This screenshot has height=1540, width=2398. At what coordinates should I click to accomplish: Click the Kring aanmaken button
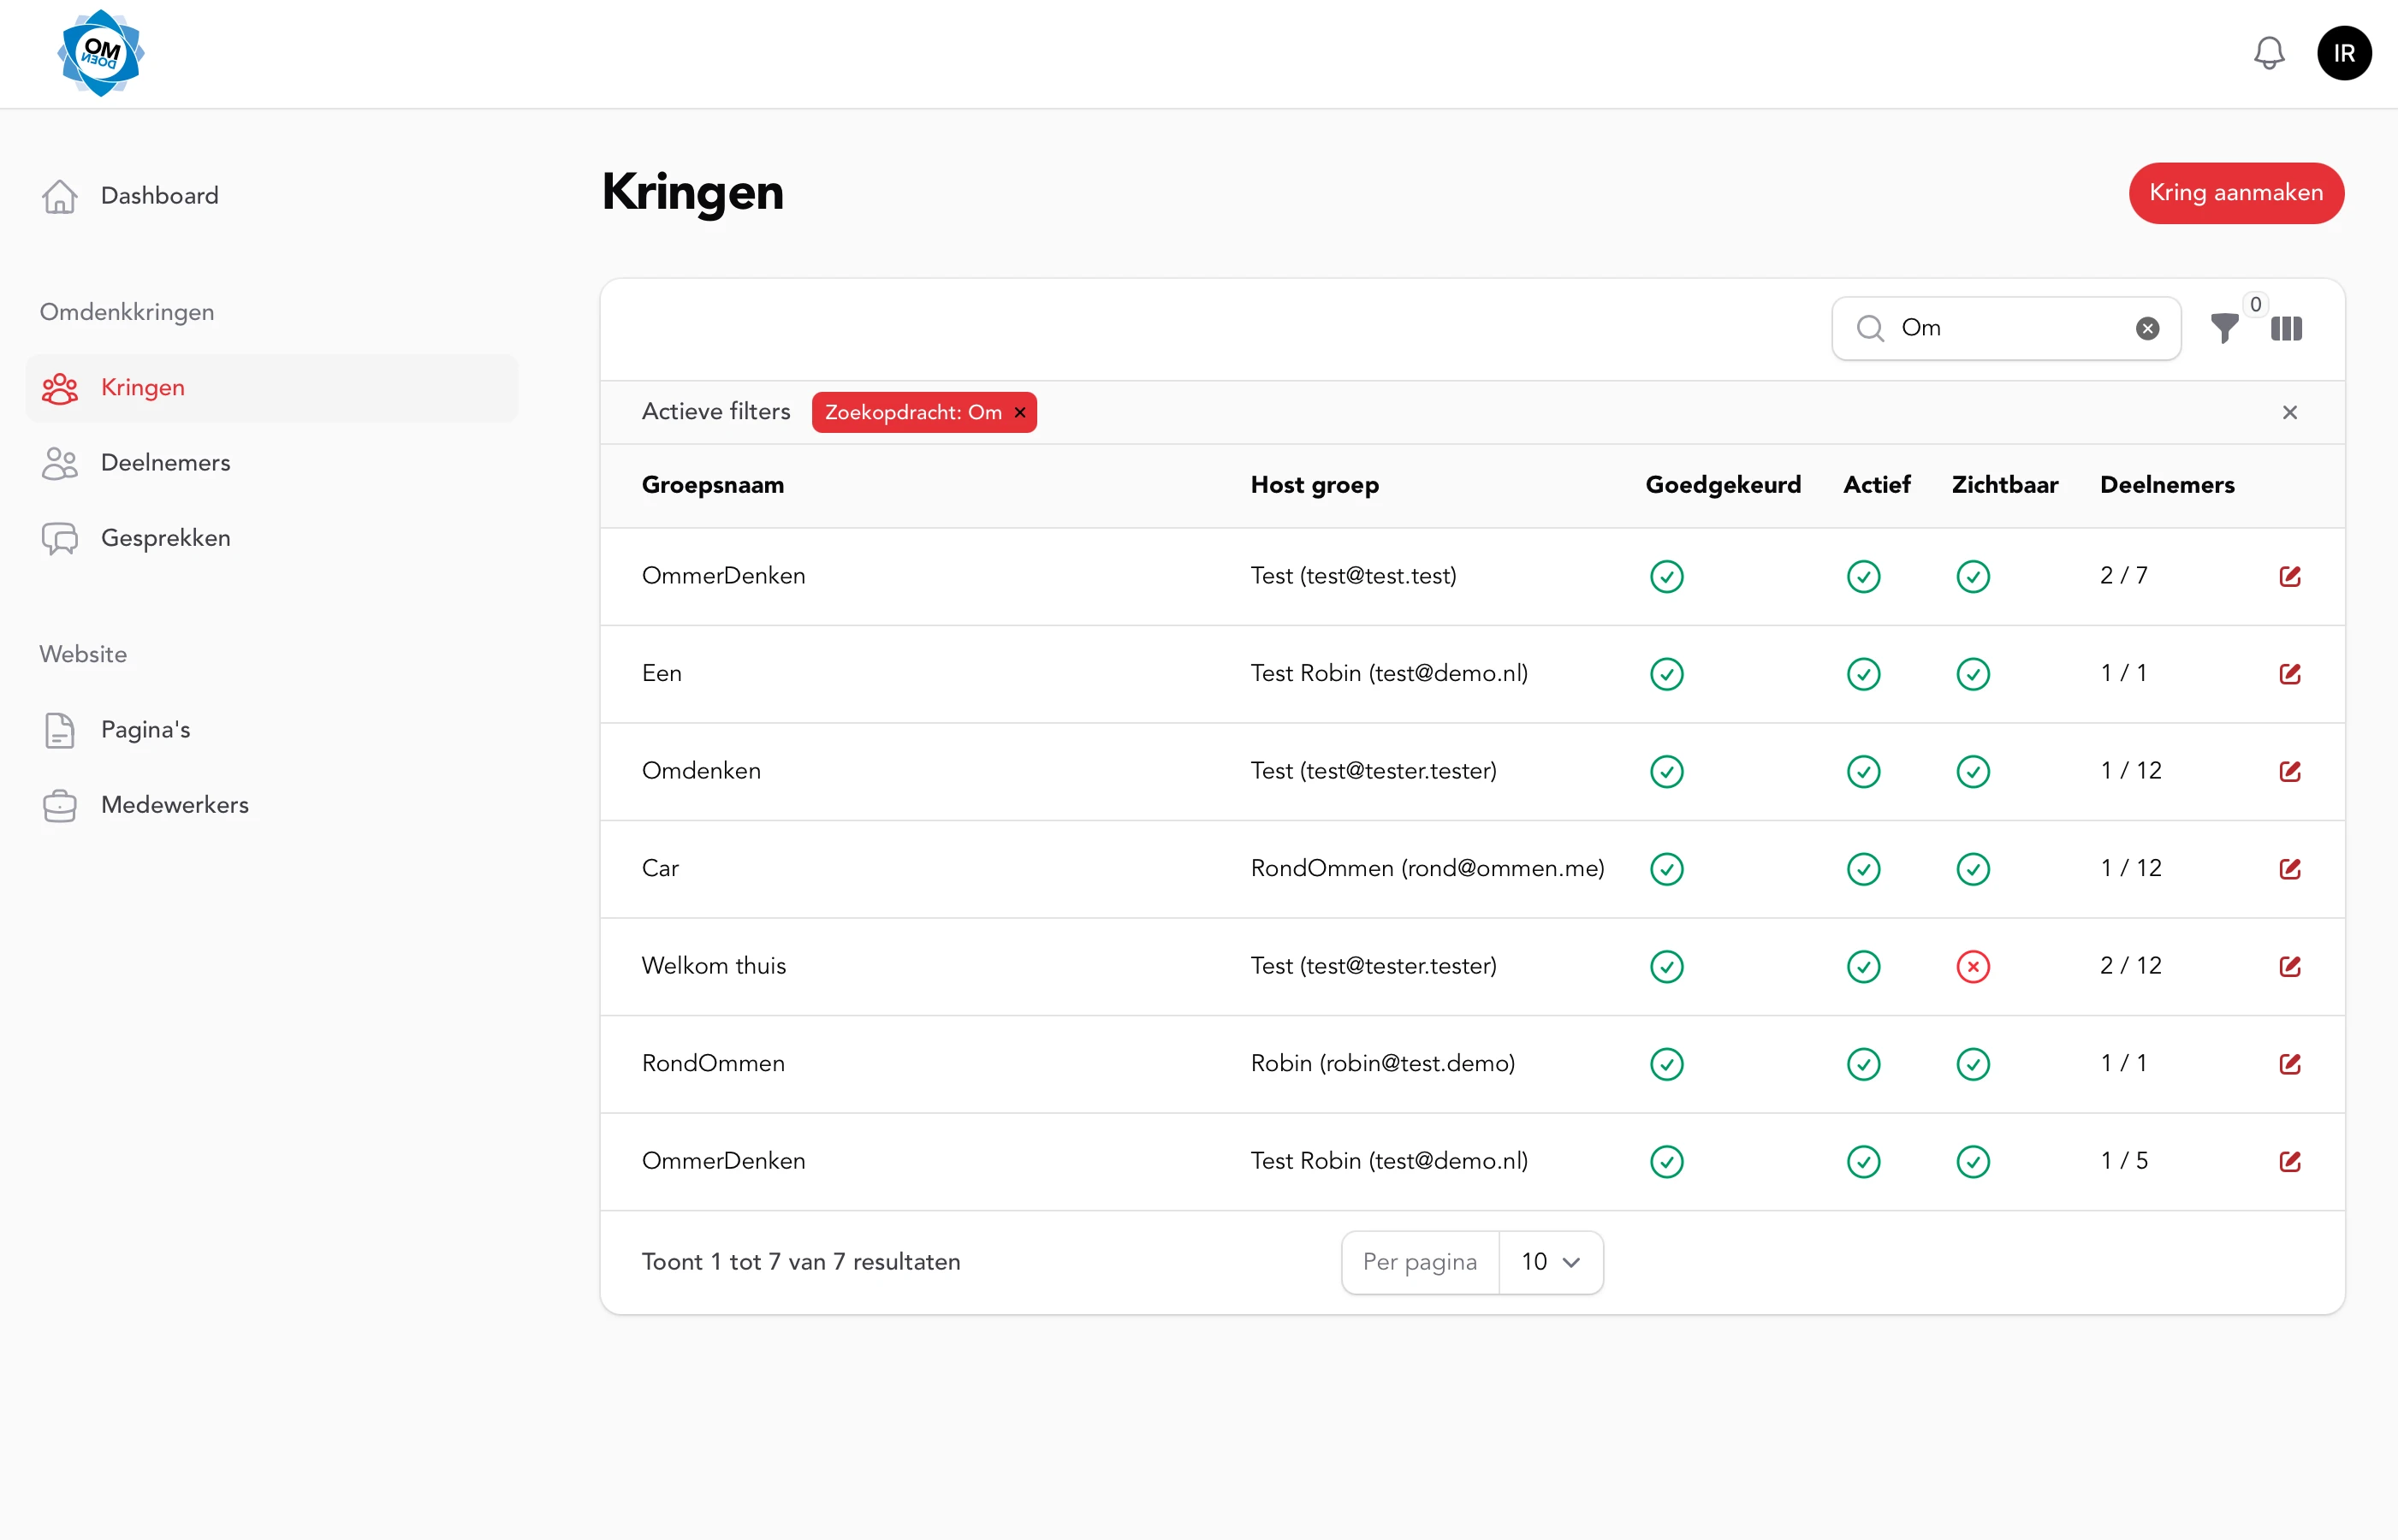pyautogui.click(x=2235, y=193)
